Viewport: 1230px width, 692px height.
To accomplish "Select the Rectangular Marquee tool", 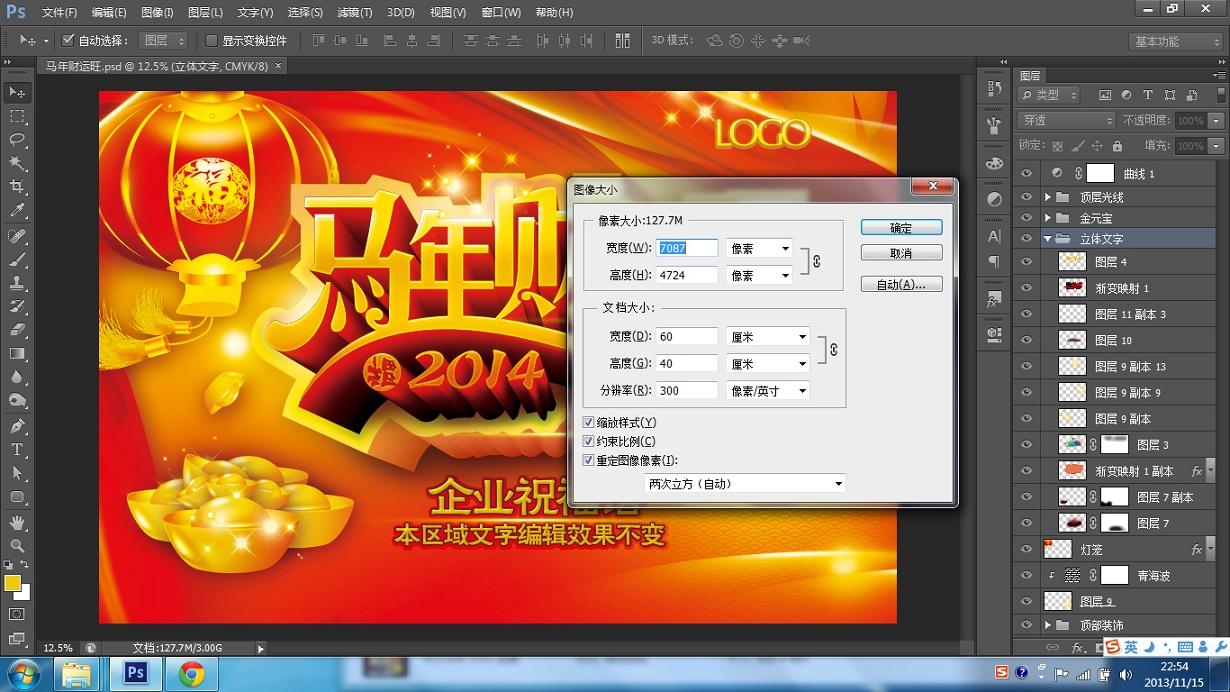I will click(x=17, y=116).
